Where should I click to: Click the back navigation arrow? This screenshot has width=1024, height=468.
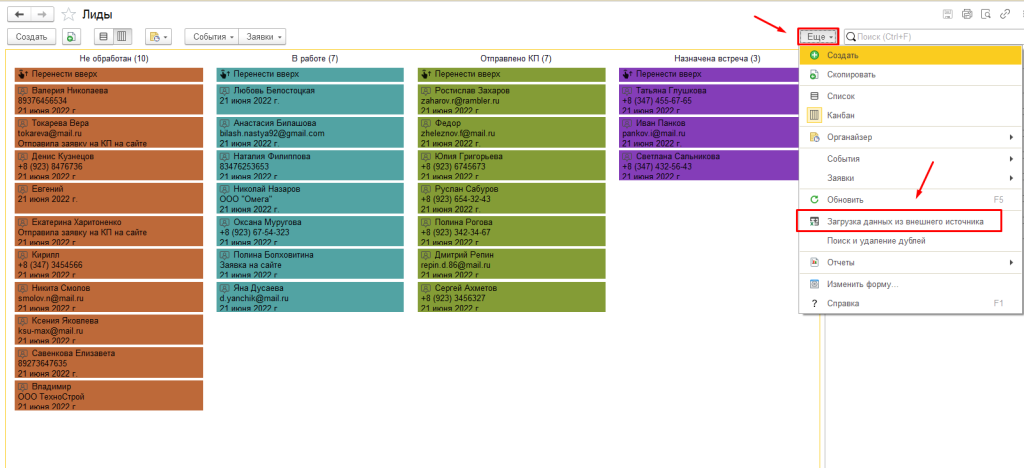(x=20, y=14)
